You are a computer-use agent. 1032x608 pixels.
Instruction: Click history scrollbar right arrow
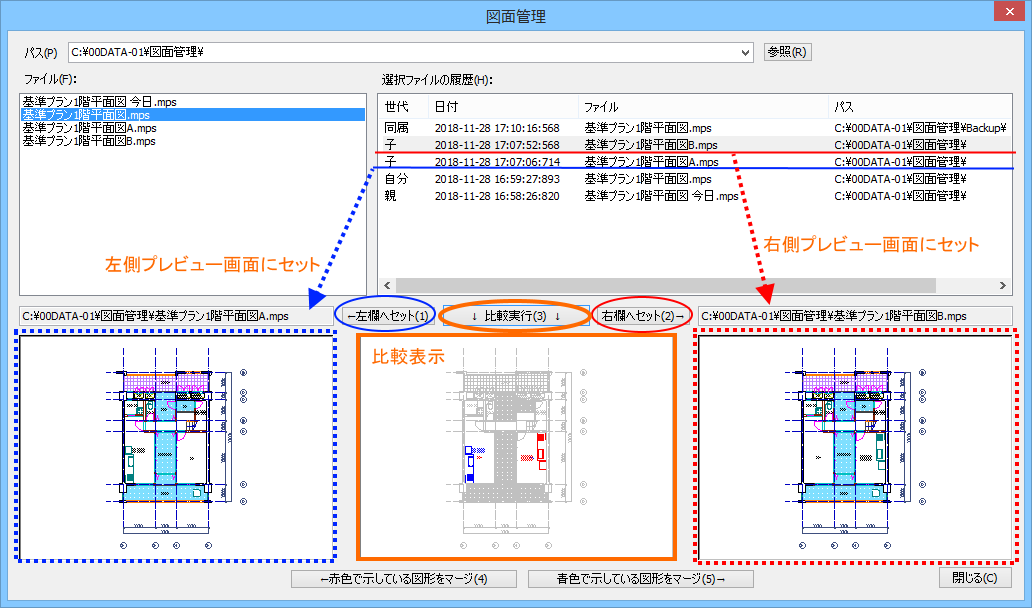pyautogui.click(x=1003, y=286)
